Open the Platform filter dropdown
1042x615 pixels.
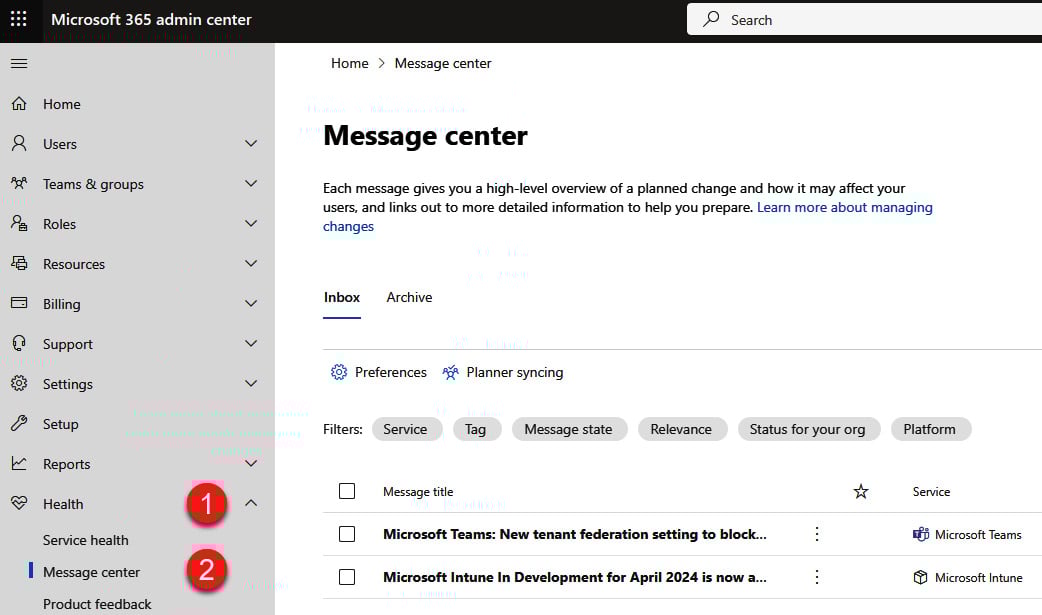click(930, 430)
